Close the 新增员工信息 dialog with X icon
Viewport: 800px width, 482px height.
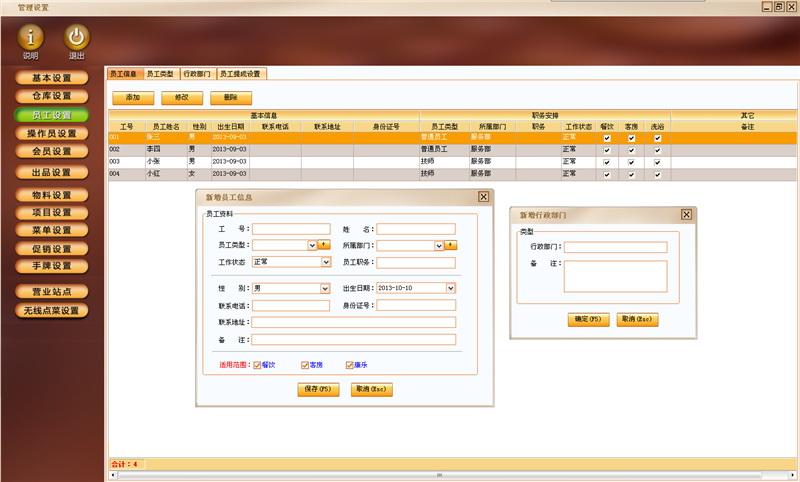[x=483, y=197]
